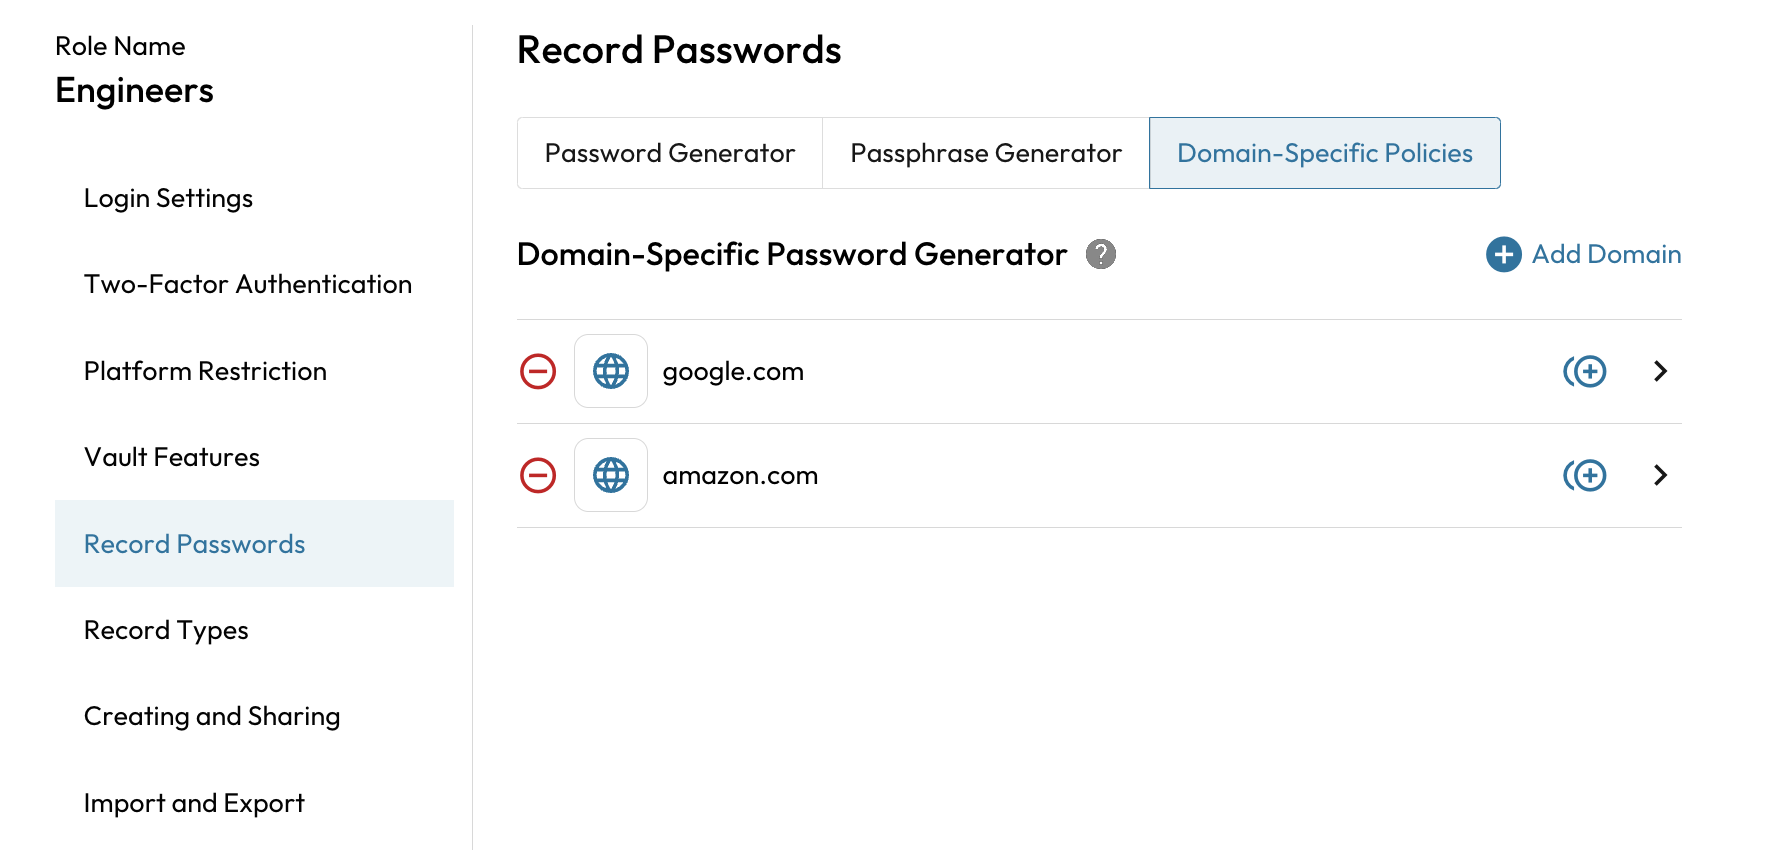Click the Add Domain link
The image size is (1772, 850).
[1606, 254]
